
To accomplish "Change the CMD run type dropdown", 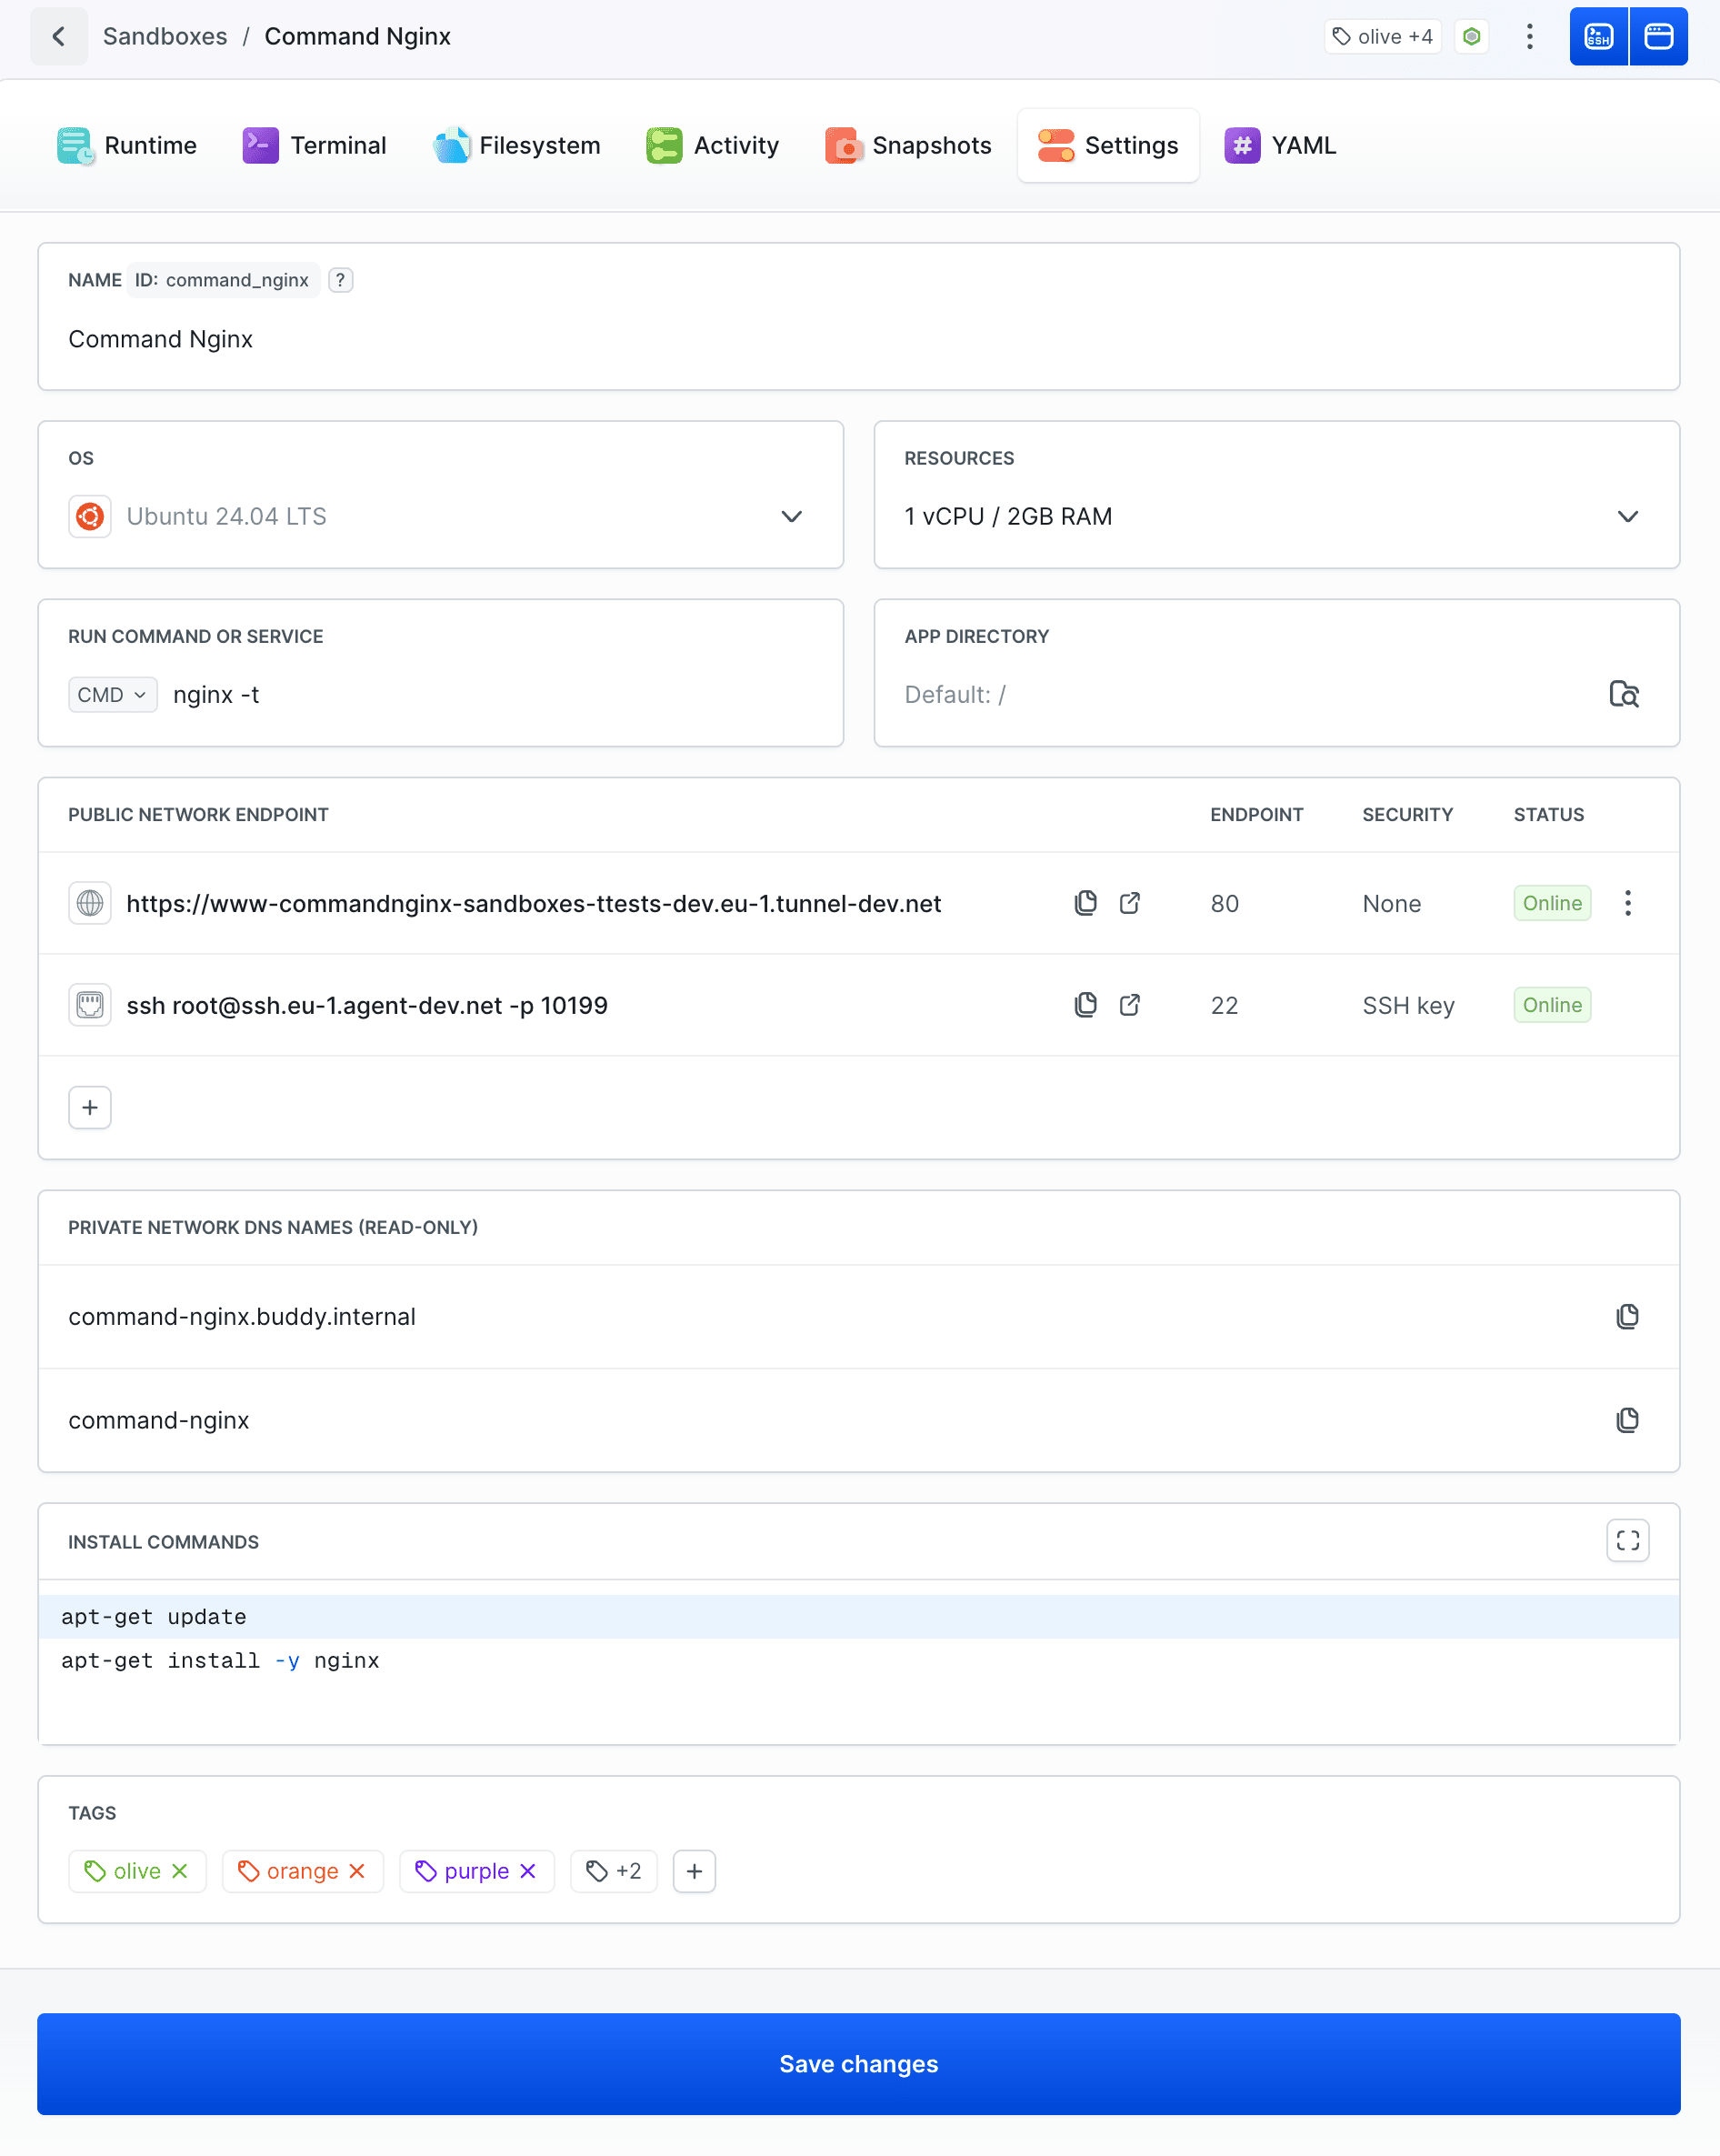I will pos(112,695).
